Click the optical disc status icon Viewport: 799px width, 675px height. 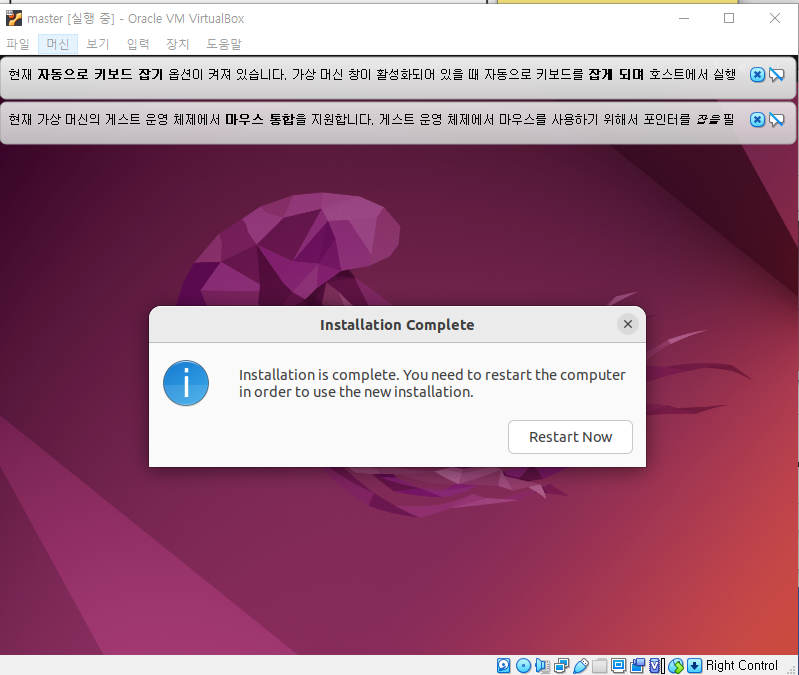pos(523,665)
